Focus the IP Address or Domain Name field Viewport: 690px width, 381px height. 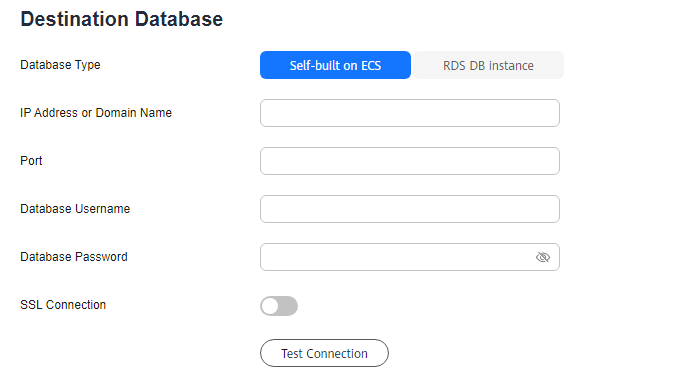(410, 113)
